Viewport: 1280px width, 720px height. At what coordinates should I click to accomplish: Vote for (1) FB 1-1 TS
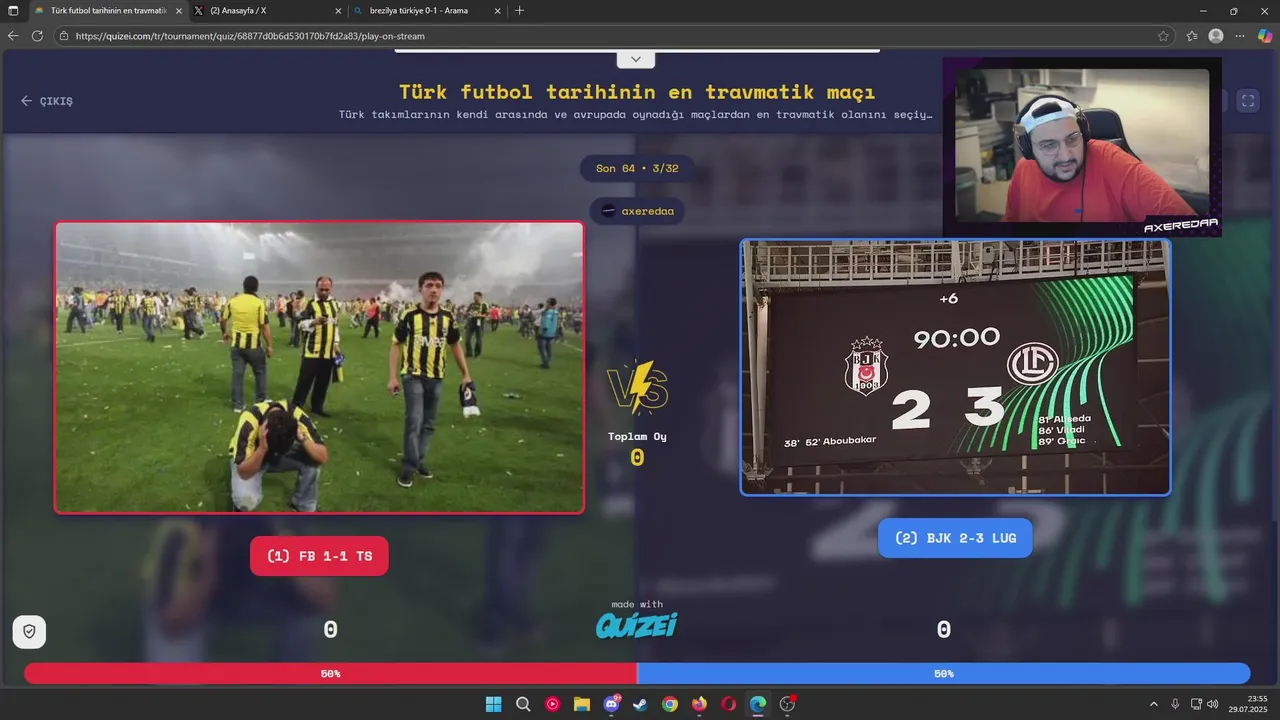coord(319,556)
